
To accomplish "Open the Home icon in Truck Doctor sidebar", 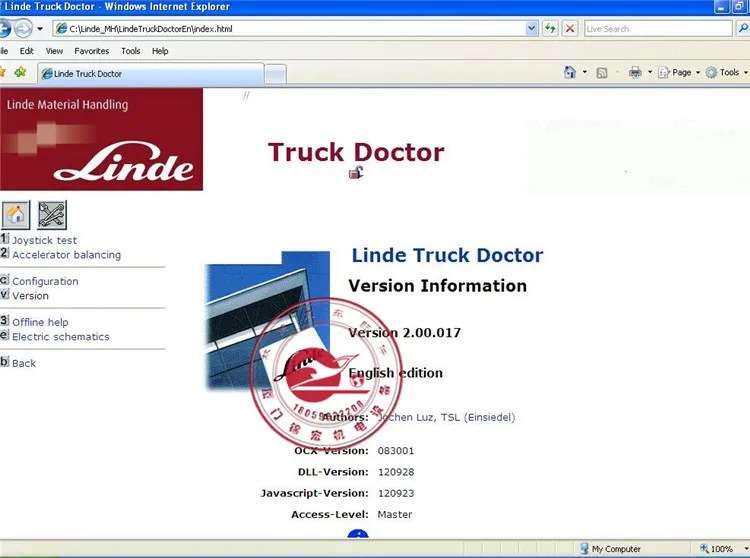I will coord(16,215).
